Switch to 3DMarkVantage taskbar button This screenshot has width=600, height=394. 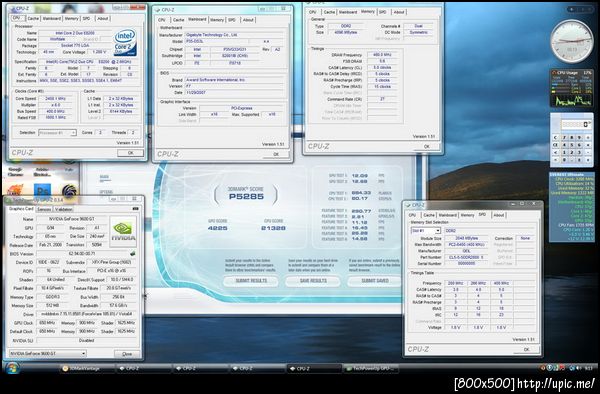tap(87, 368)
